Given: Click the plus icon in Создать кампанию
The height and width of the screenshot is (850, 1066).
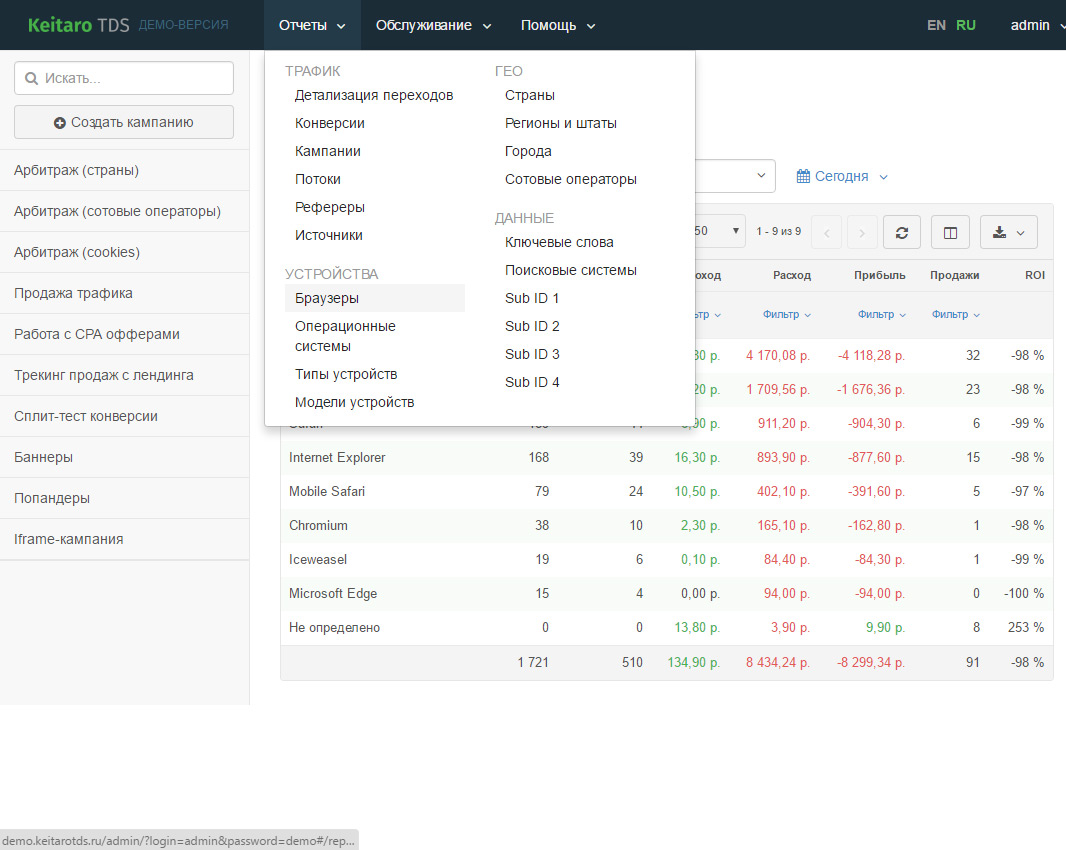Looking at the screenshot, I should pyautogui.click(x=60, y=123).
